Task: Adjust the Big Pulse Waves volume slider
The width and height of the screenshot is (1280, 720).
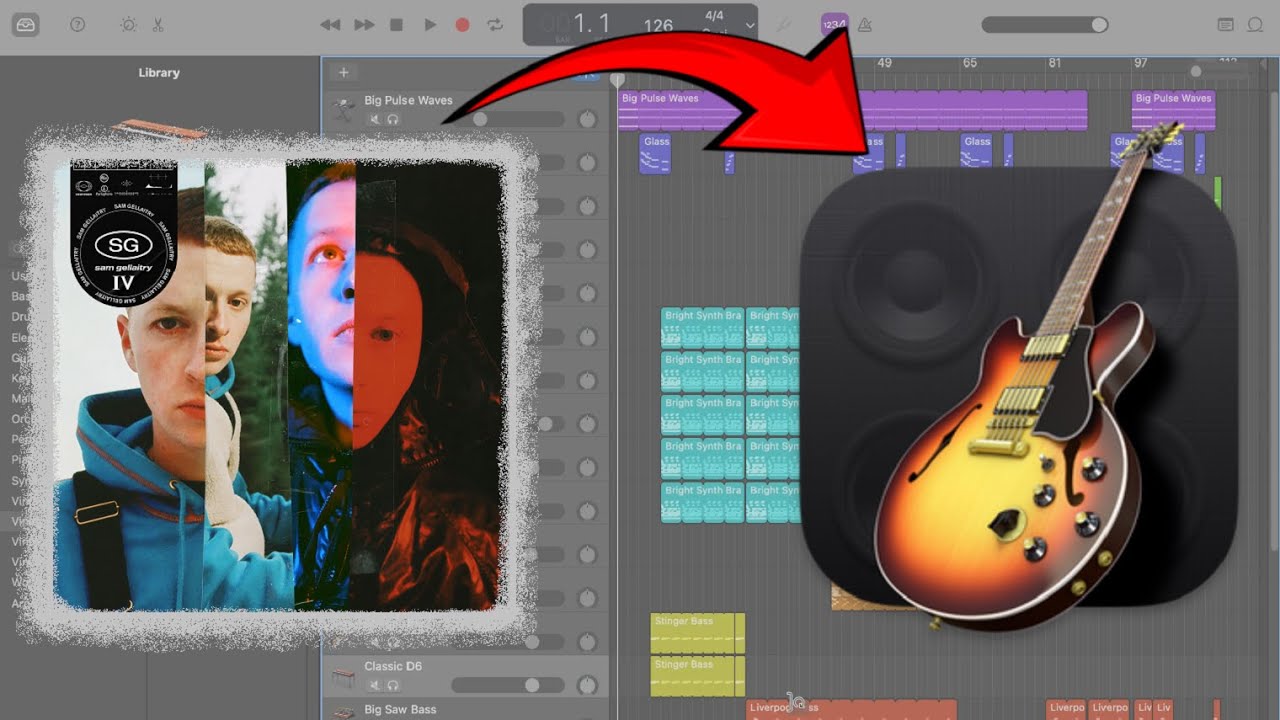Action: pyautogui.click(x=507, y=119)
